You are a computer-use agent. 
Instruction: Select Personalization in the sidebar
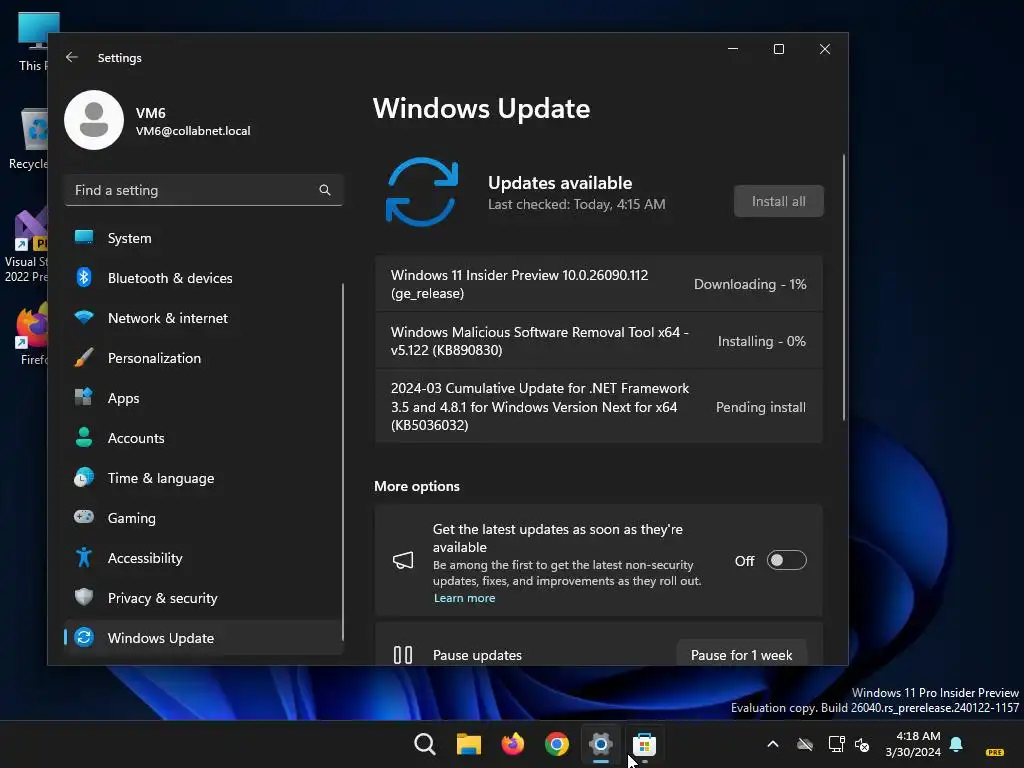tap(204, 358)
